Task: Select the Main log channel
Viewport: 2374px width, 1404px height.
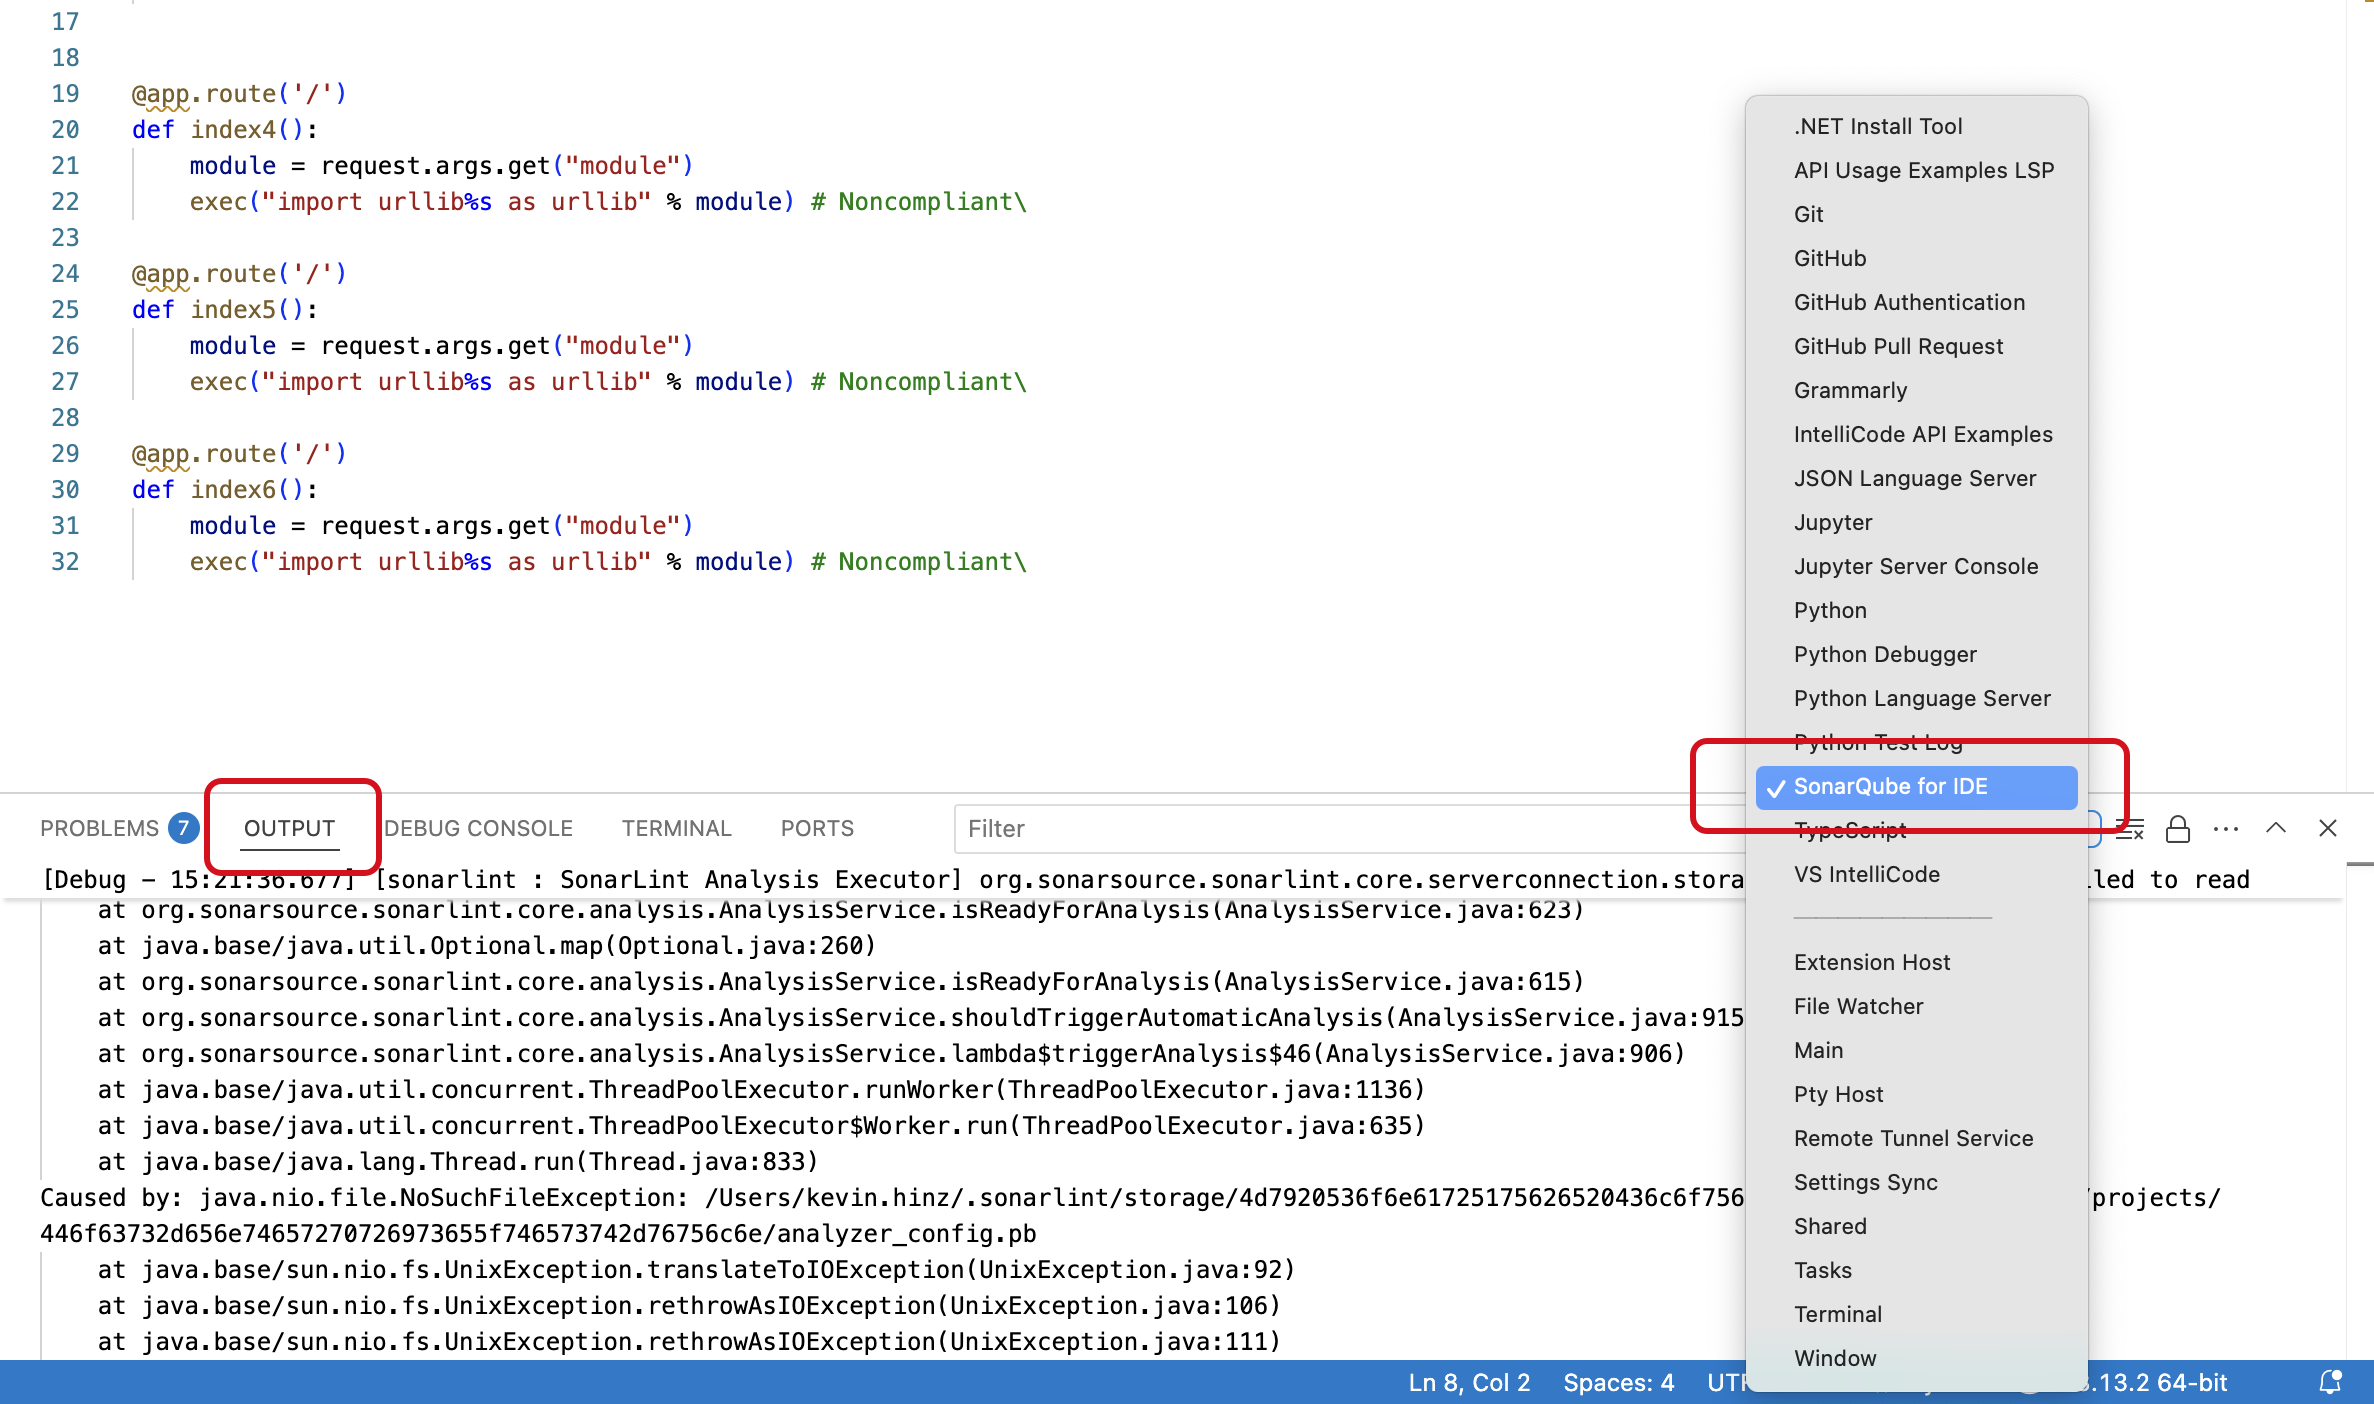Action: (1916, 1050)
